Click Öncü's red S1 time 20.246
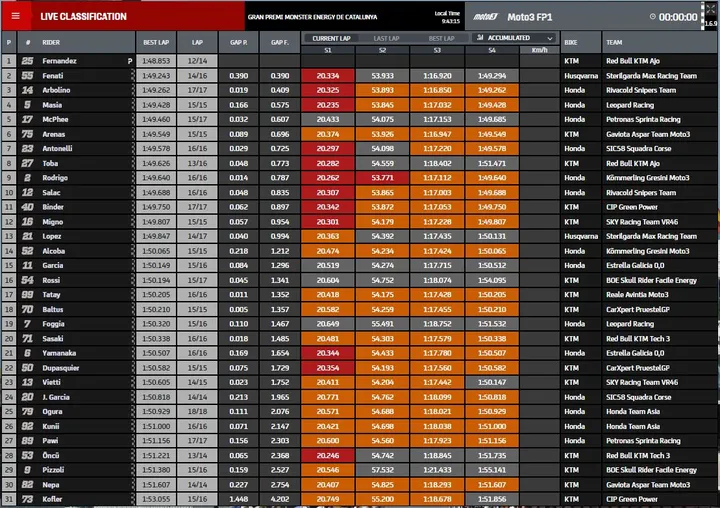Screen dimensions: 720x508 coord(328,456)
